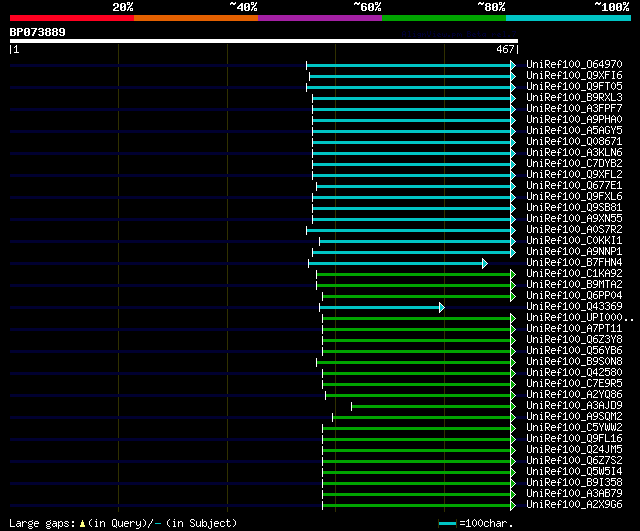Image resolution: width=640 pixels, height=531 pixels.
Task: Select the UniRef100_Q9XFL2 label
Action: [x=574, y=175]
